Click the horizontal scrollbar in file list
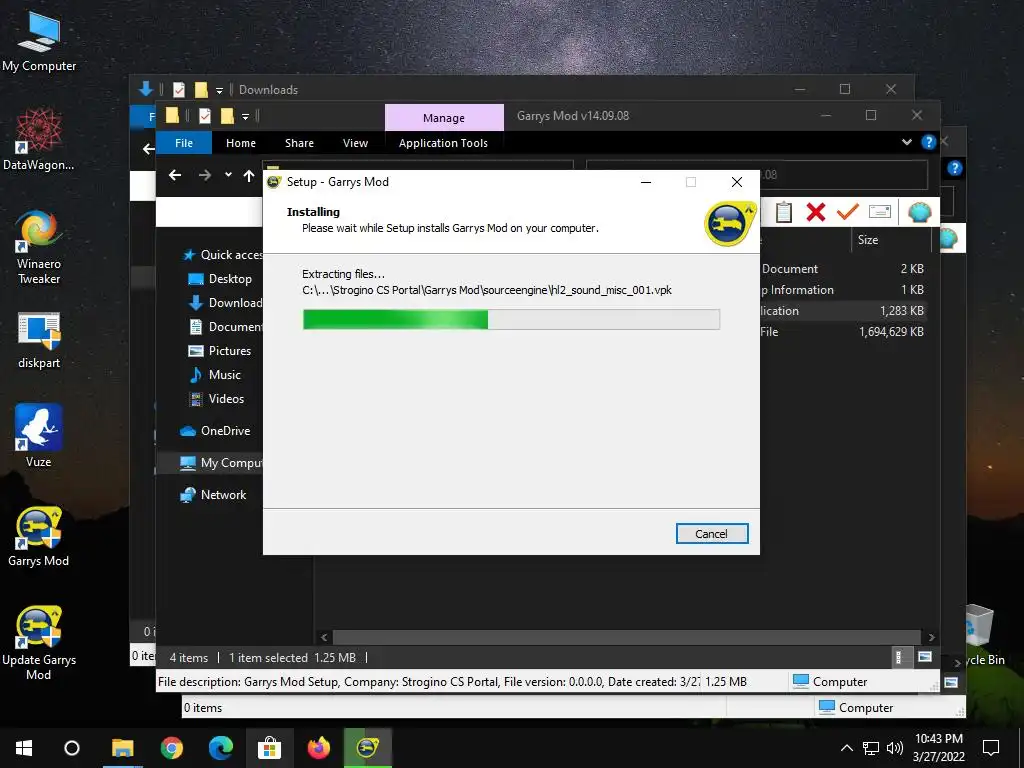Image resolution: width=1024 pixels, height=768 pixels. tap(628, 637)
